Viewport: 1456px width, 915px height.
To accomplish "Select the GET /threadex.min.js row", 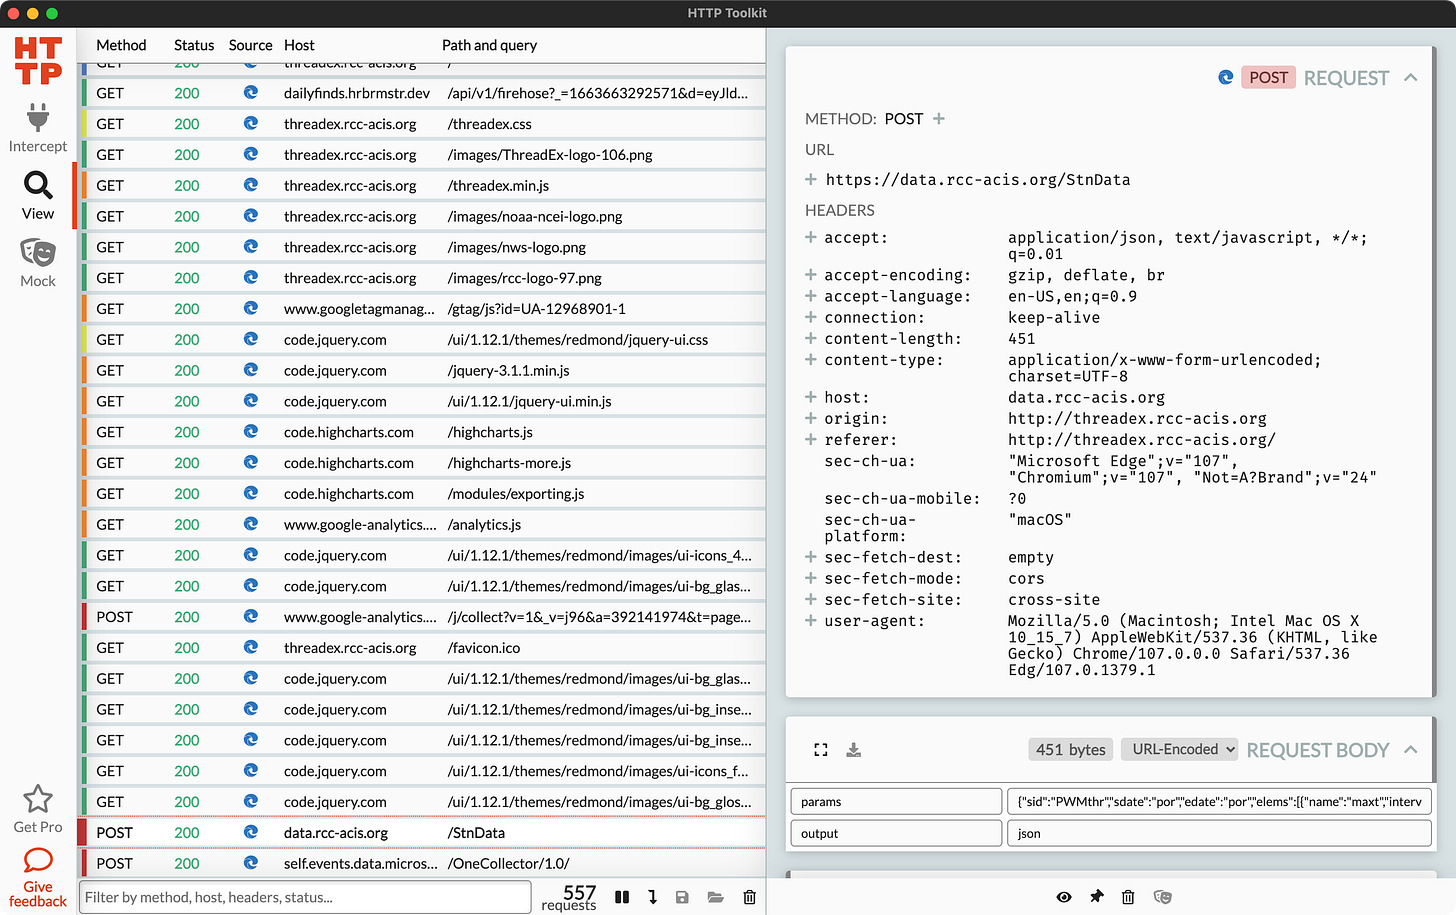I will [x=423, y=185].
